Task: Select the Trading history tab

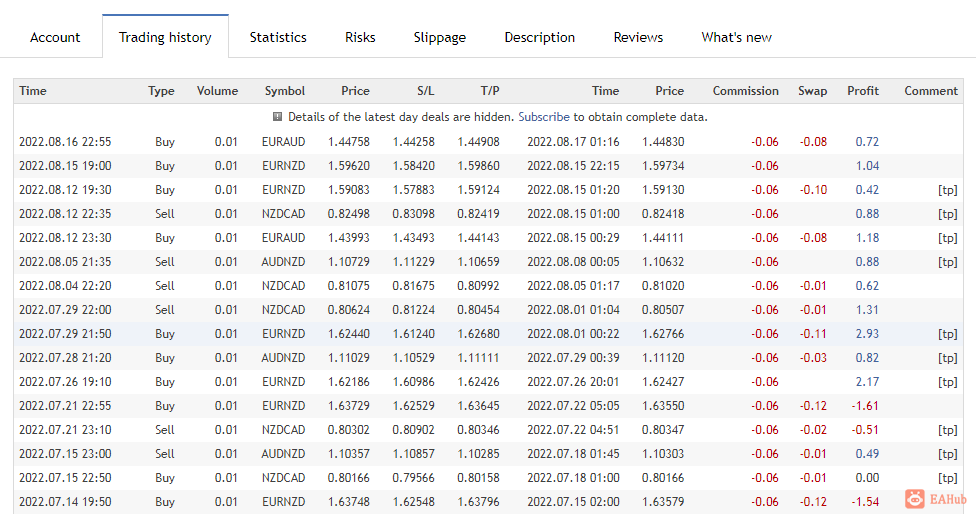Action: click(165, 37)
